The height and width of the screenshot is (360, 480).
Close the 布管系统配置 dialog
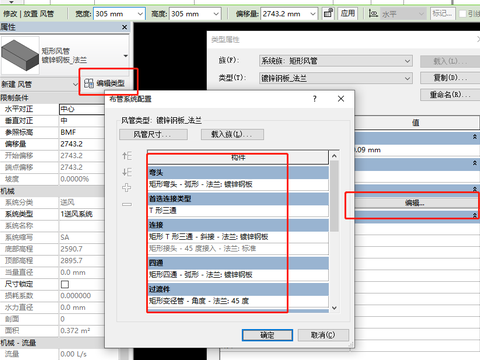[341, 99]
